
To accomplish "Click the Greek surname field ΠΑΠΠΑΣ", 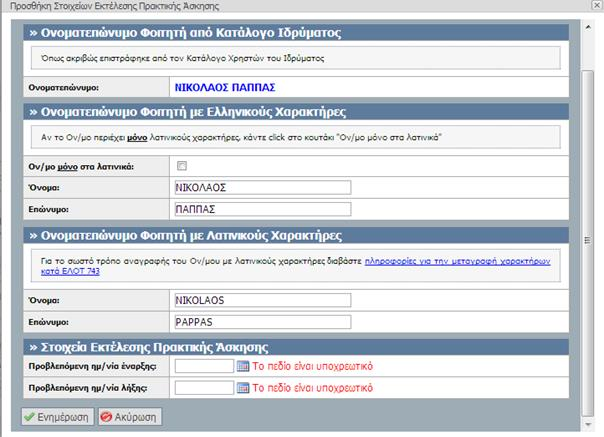I will coord(263,209).
